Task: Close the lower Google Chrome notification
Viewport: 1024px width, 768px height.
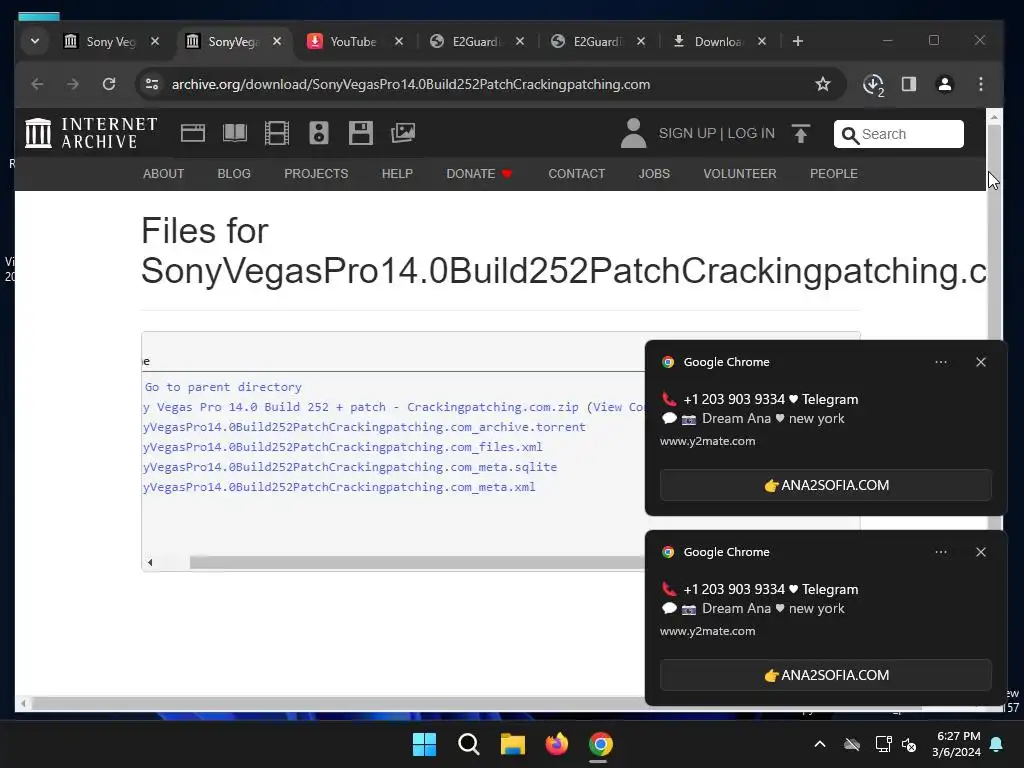Action: 980,552
